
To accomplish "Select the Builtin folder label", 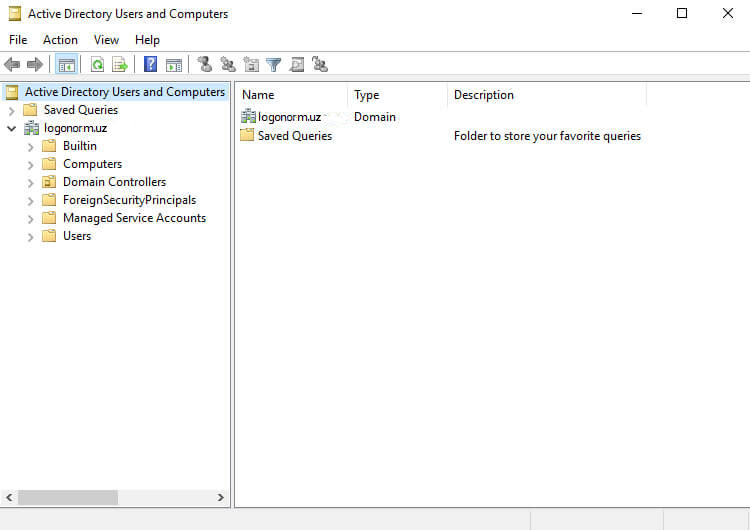I will click(80, 146).
